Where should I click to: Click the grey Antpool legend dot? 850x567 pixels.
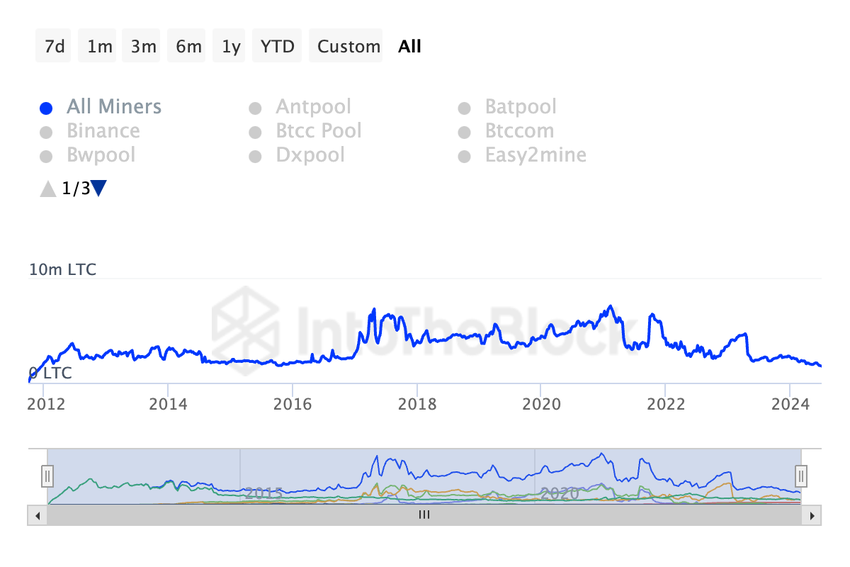coord(255,108)
